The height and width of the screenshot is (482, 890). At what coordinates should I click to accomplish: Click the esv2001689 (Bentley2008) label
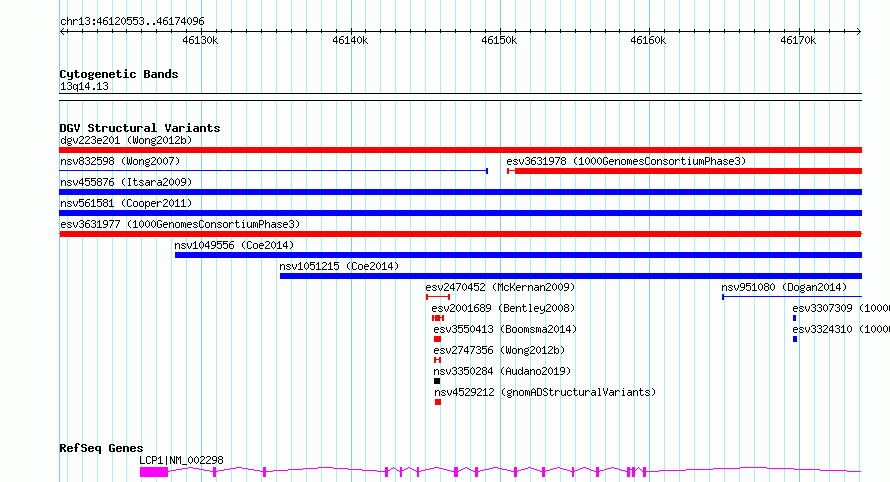click(x=503, y=308)
